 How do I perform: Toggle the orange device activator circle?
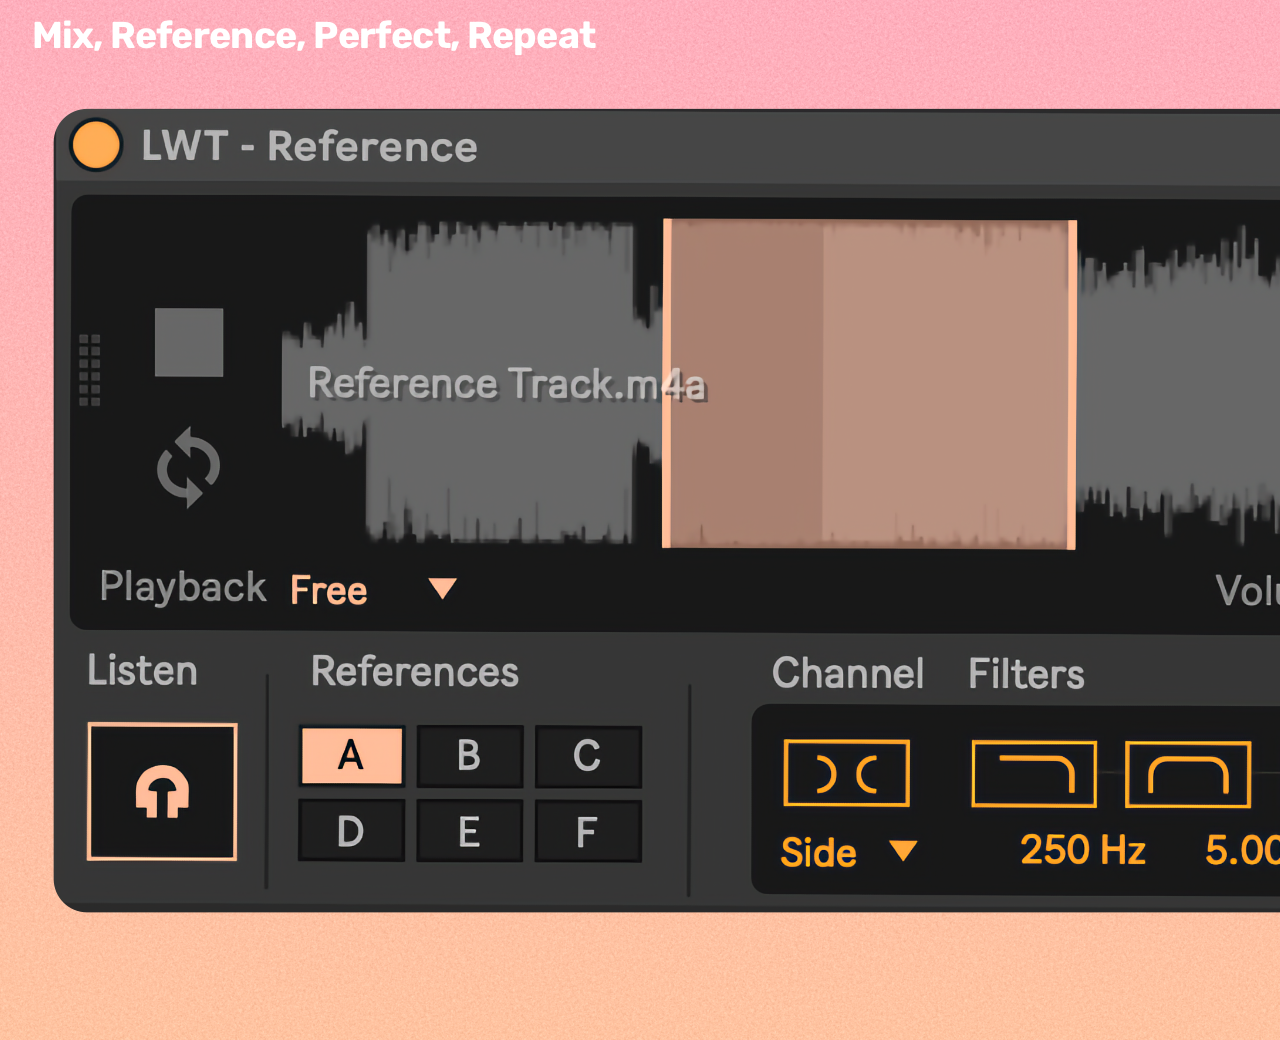coord(96,145)
